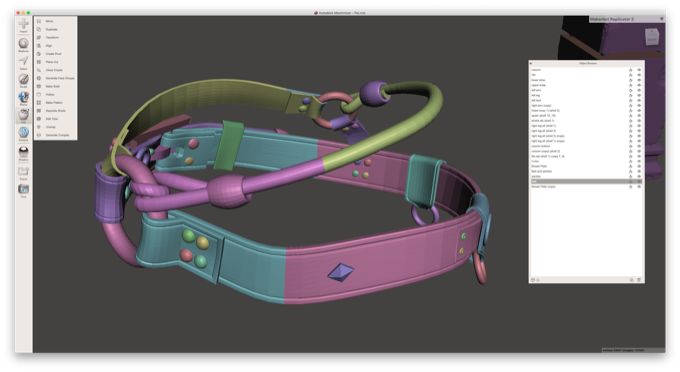Open the Shaders sphere tool
680x372 pixels.
tap(23, 153)
